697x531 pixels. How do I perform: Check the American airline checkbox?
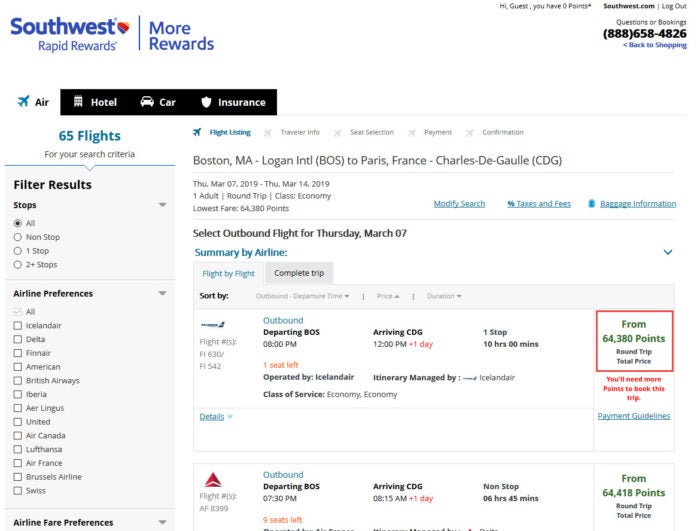(x=18, y=367)
